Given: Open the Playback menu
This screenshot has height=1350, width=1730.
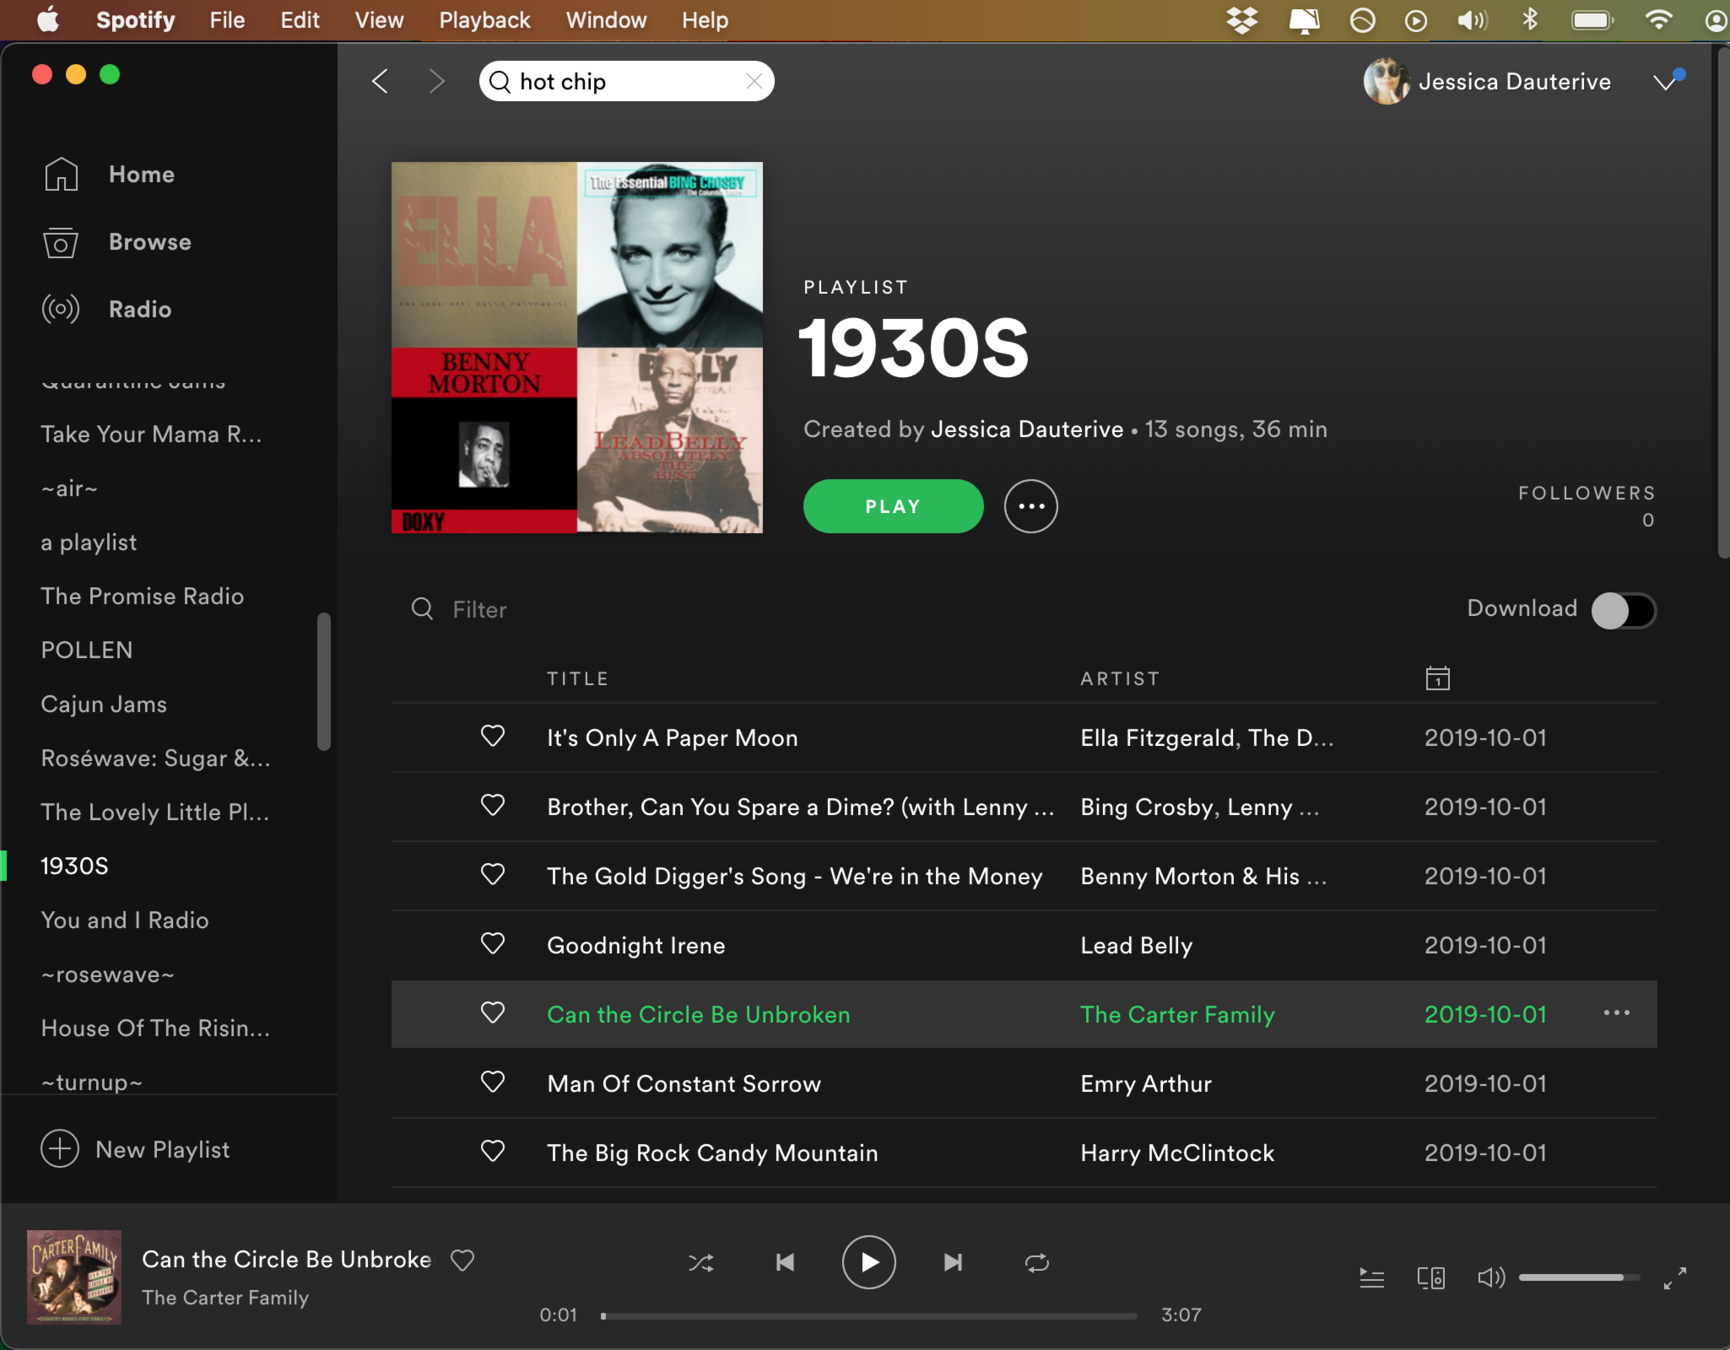Looking at the screenshot, I should point(485,20).
